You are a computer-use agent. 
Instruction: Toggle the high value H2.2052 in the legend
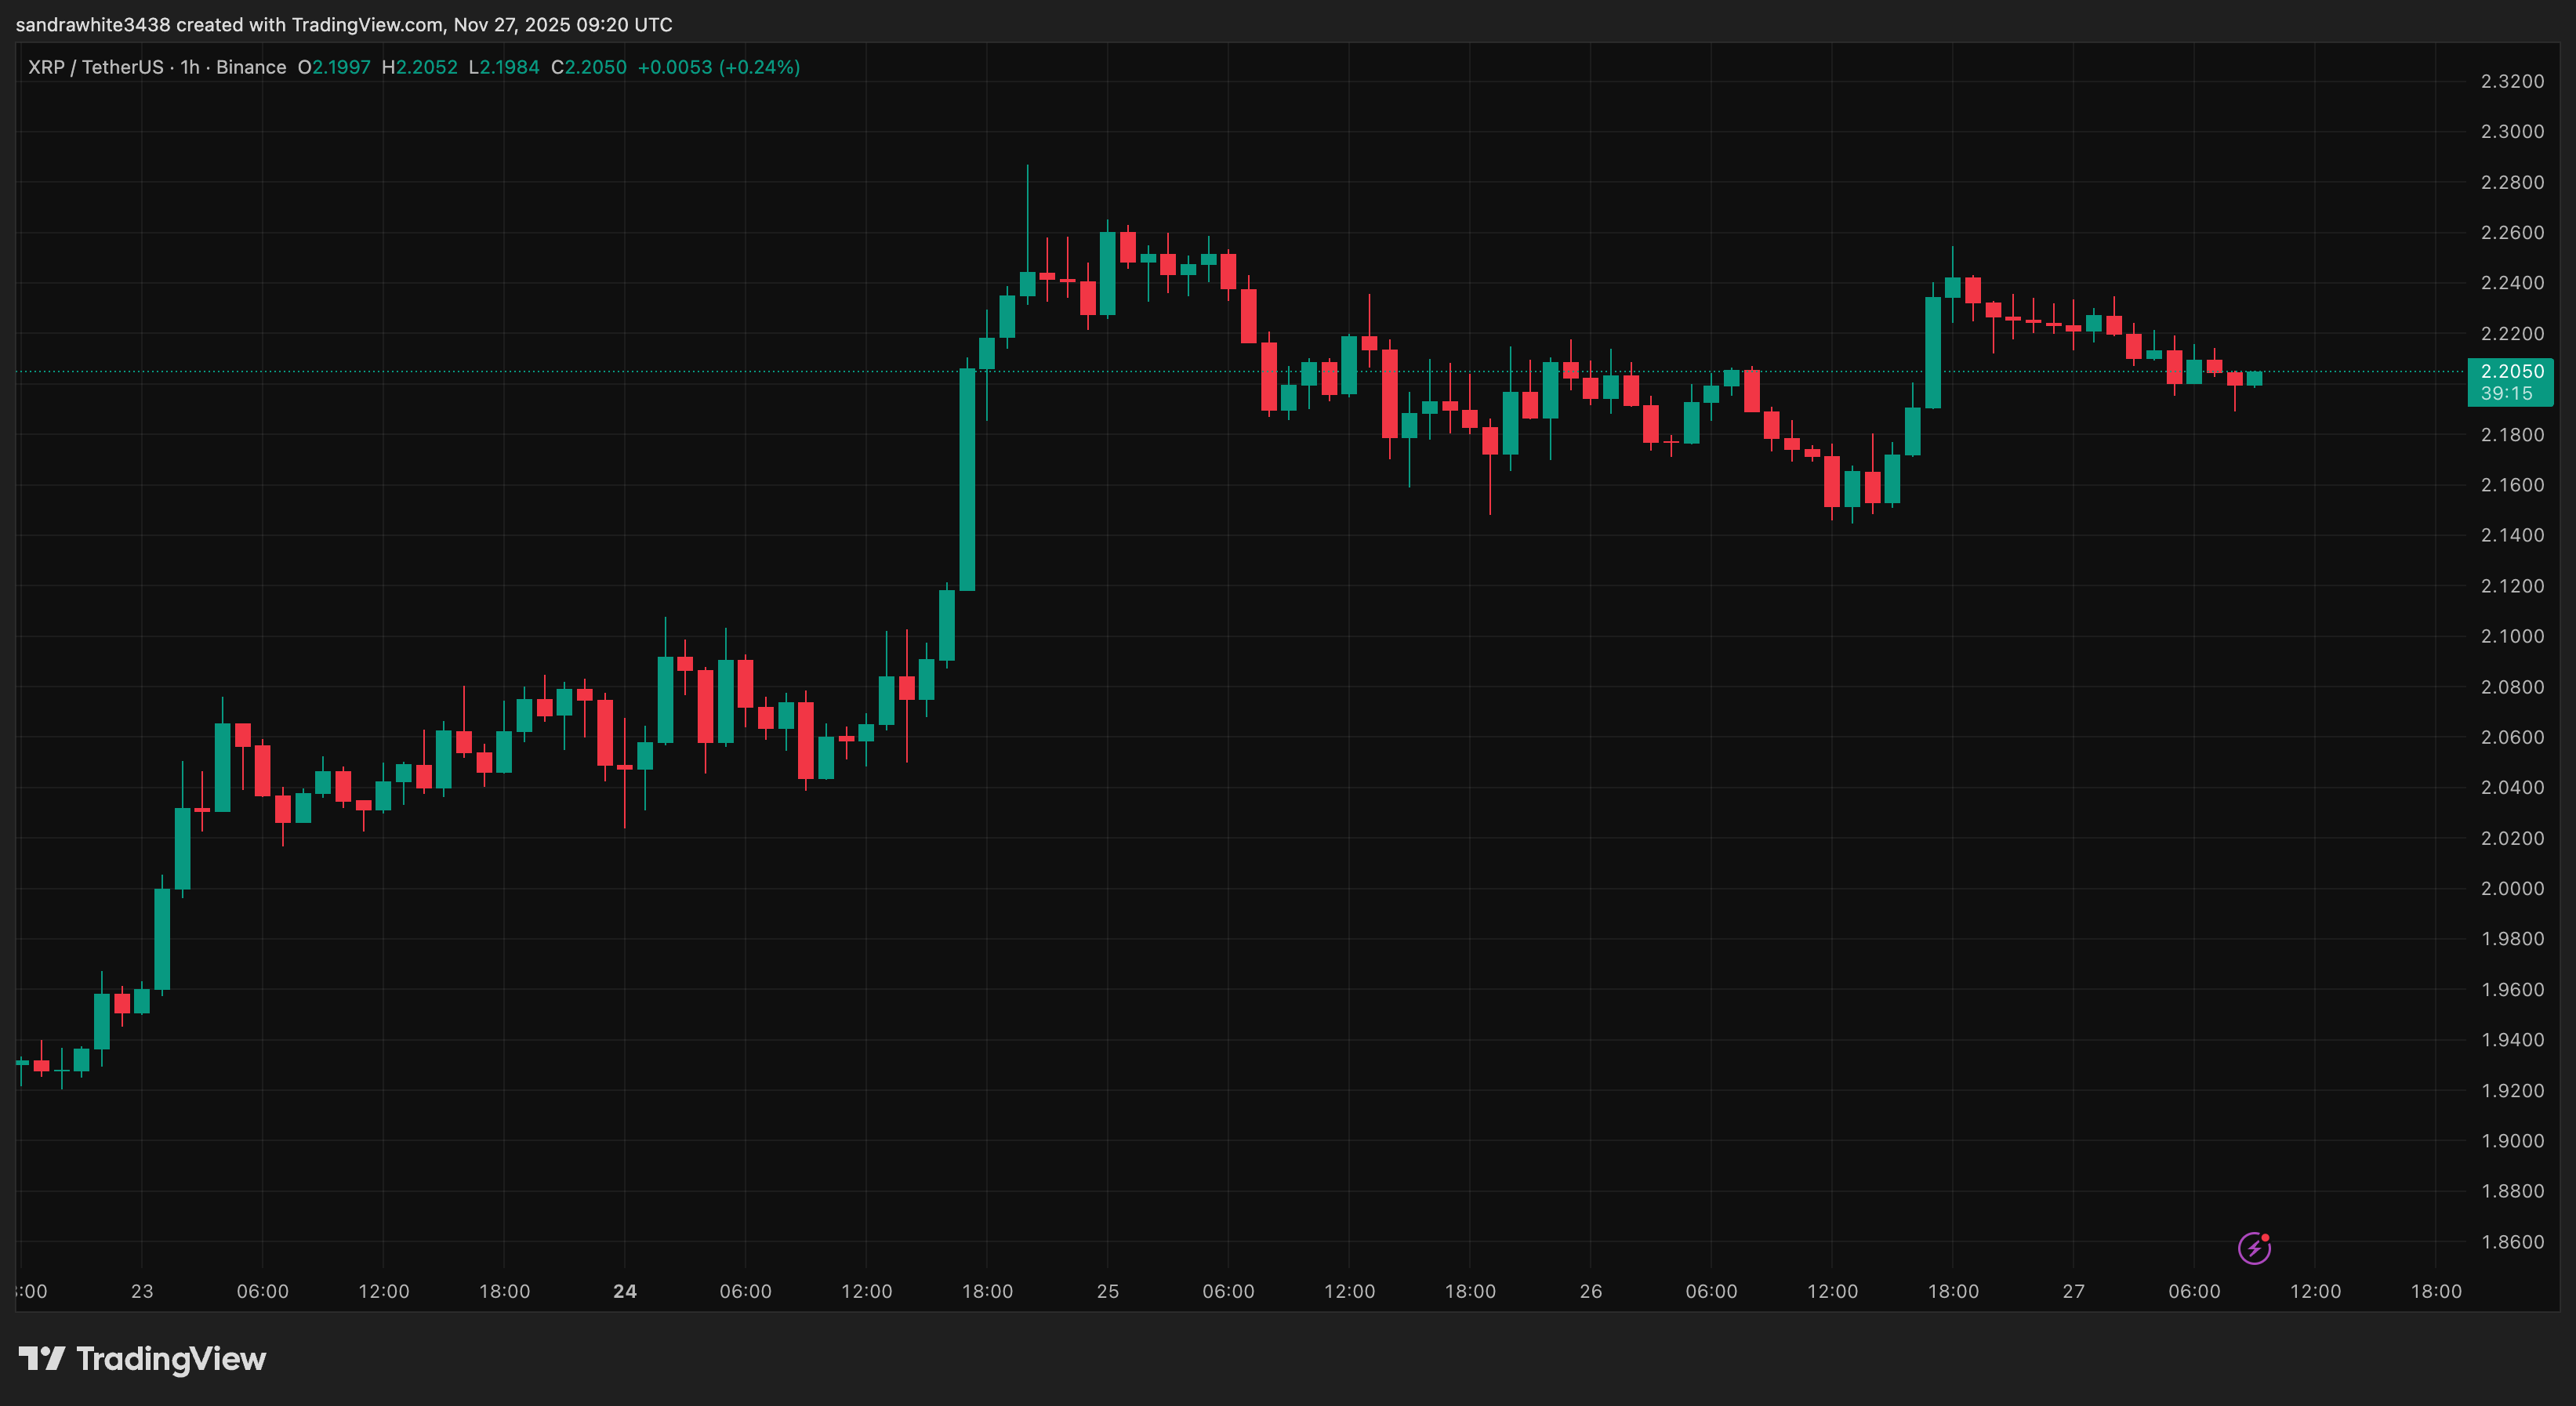point(421,67)
